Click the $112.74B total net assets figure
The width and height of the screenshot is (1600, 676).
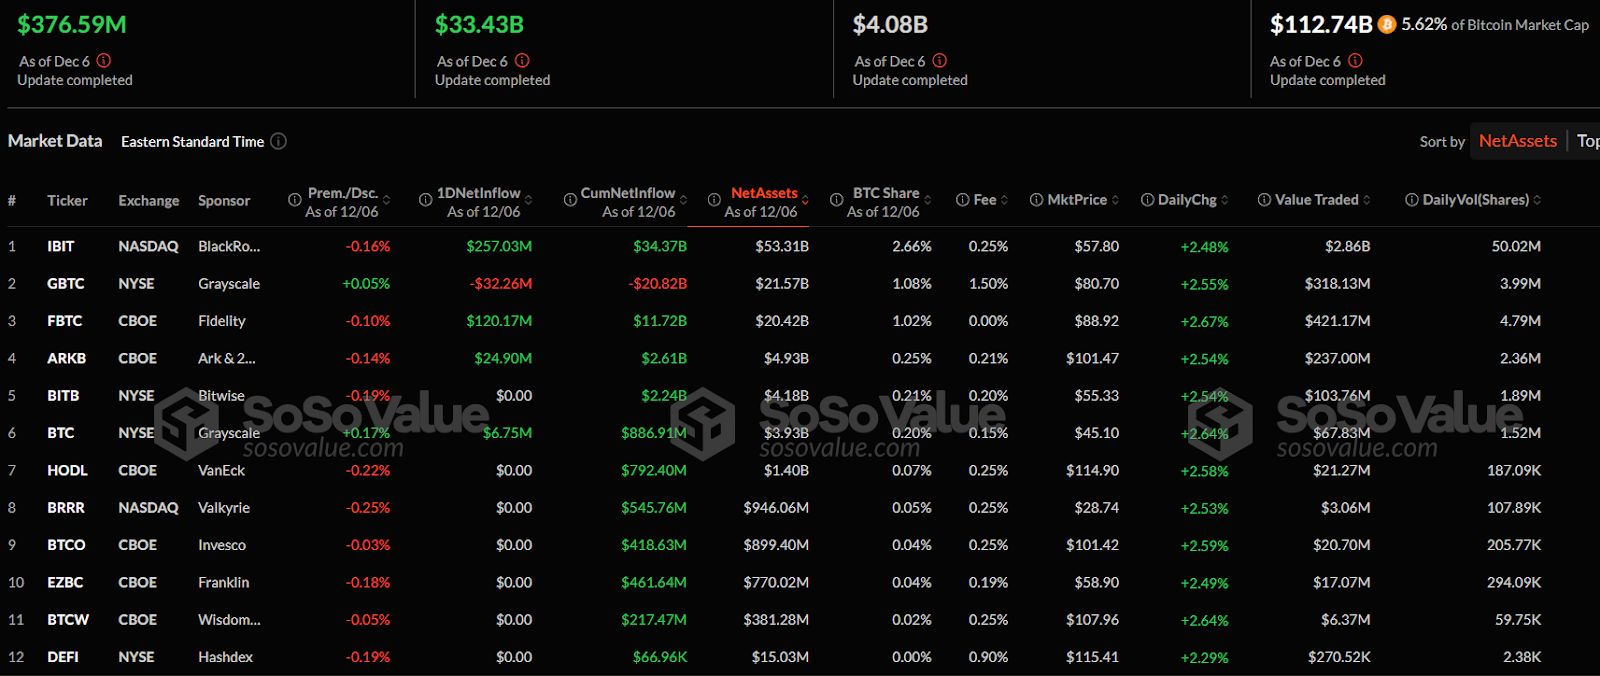tap(1320, 24)
